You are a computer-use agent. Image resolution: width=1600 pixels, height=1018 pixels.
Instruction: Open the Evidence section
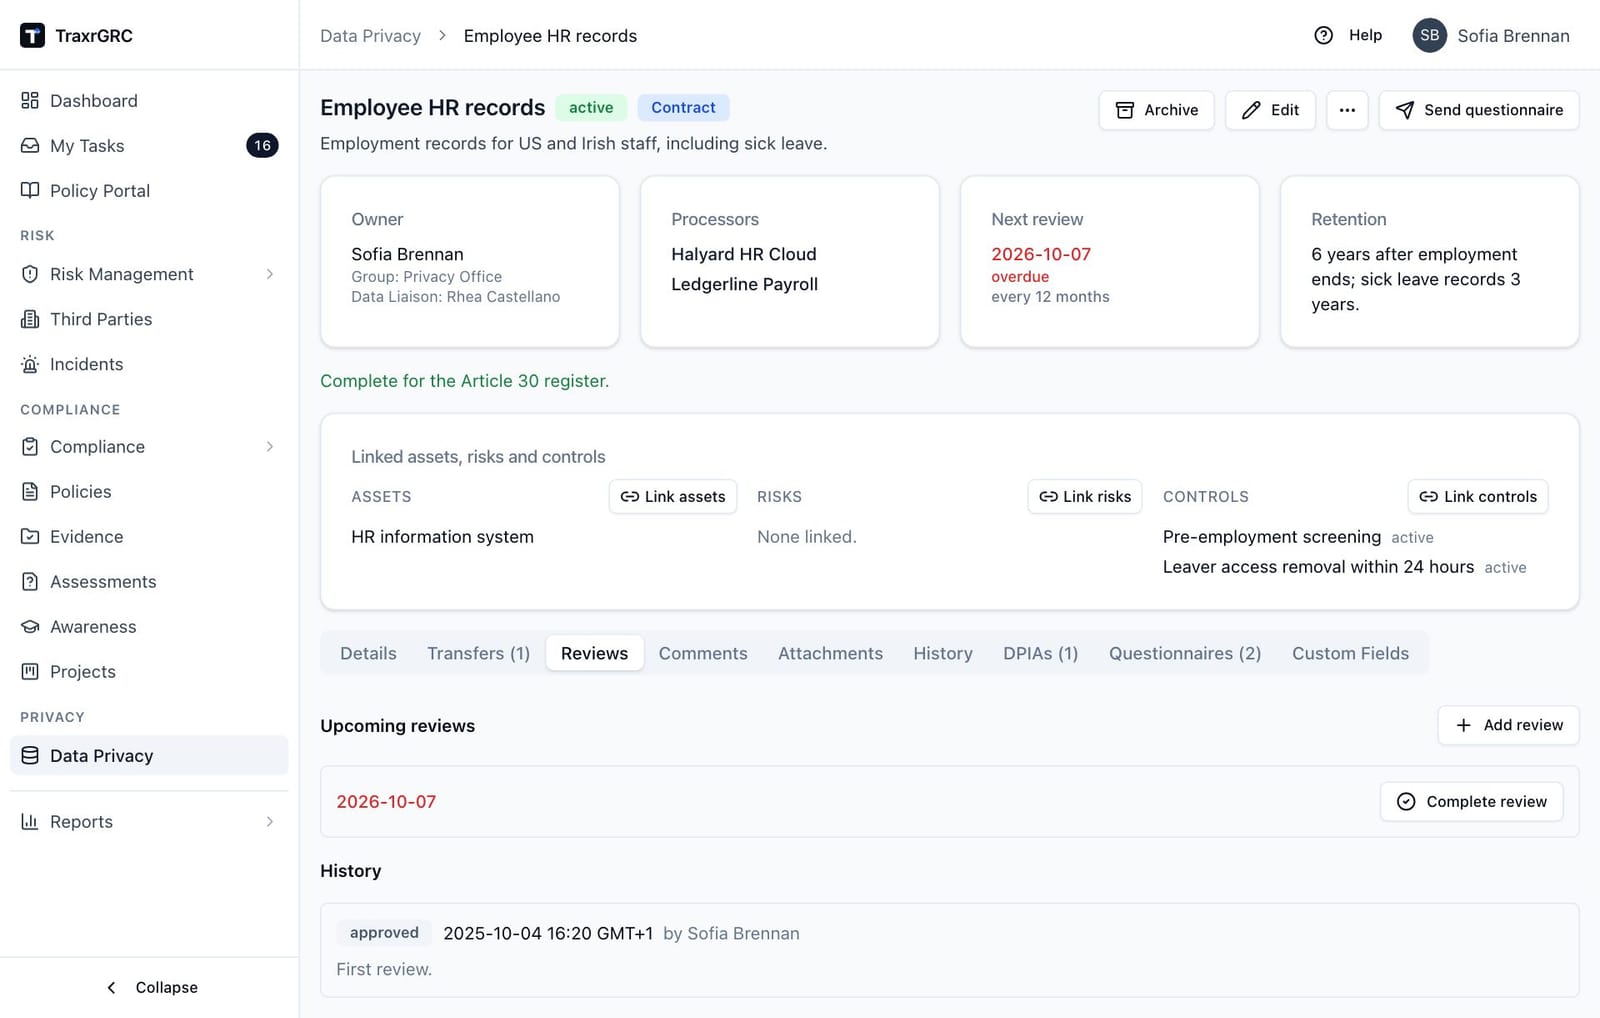[149, 537]
